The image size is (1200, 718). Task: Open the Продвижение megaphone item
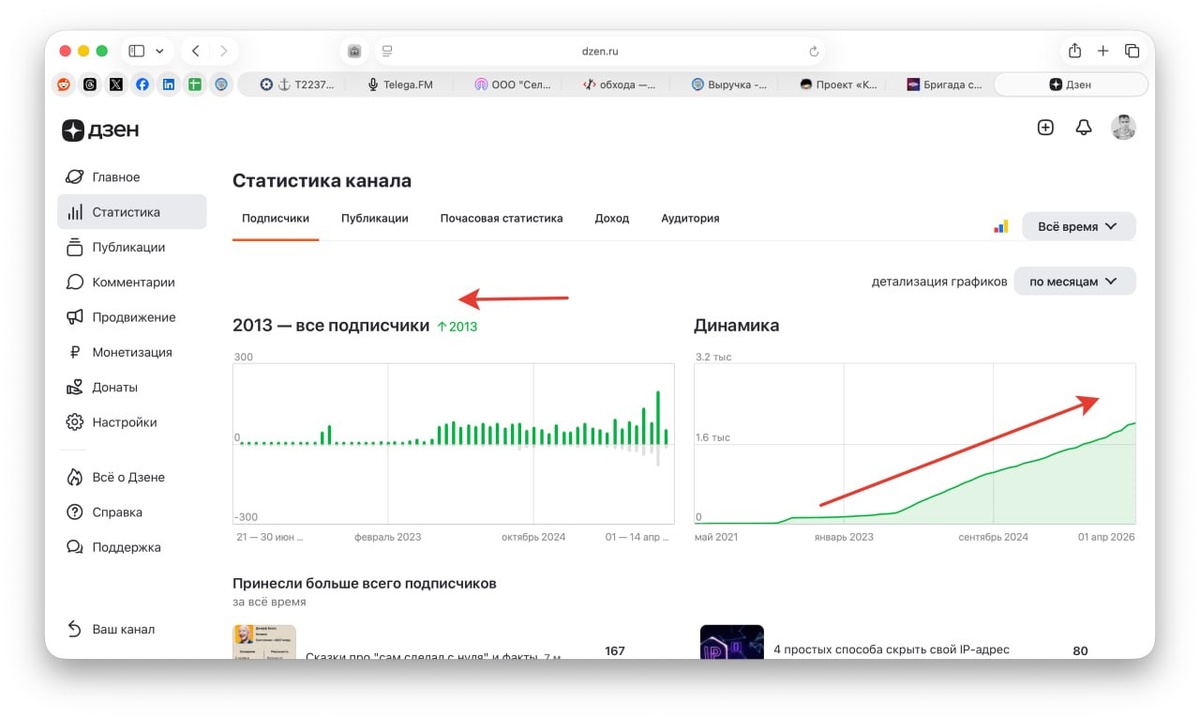(132, 317)
